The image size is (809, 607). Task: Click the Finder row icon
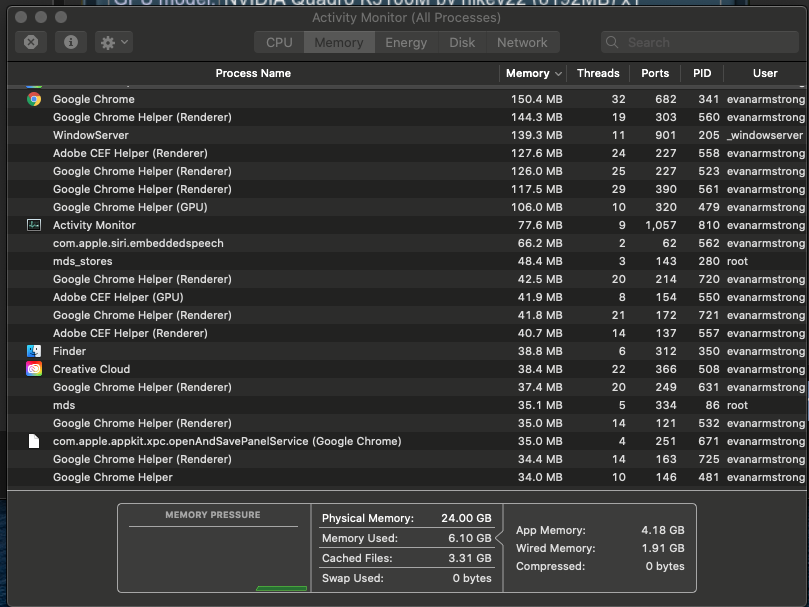click(x=34, y=351)
